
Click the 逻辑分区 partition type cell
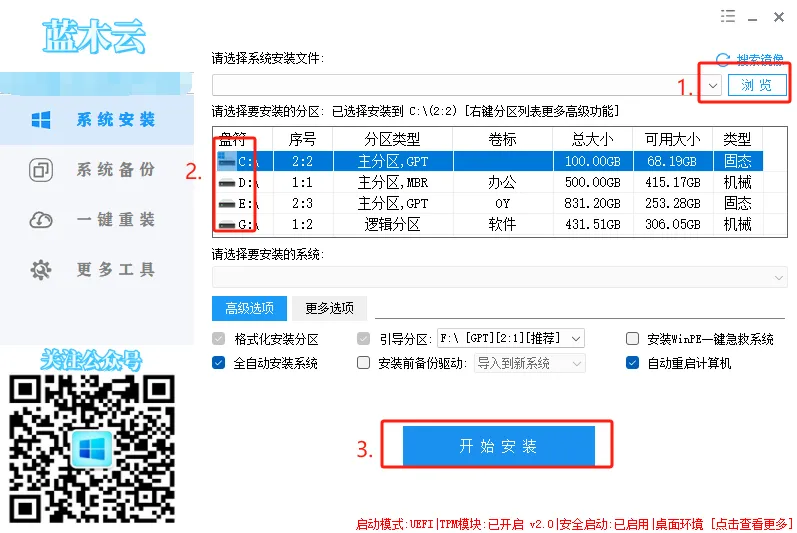tap(392, 225)
